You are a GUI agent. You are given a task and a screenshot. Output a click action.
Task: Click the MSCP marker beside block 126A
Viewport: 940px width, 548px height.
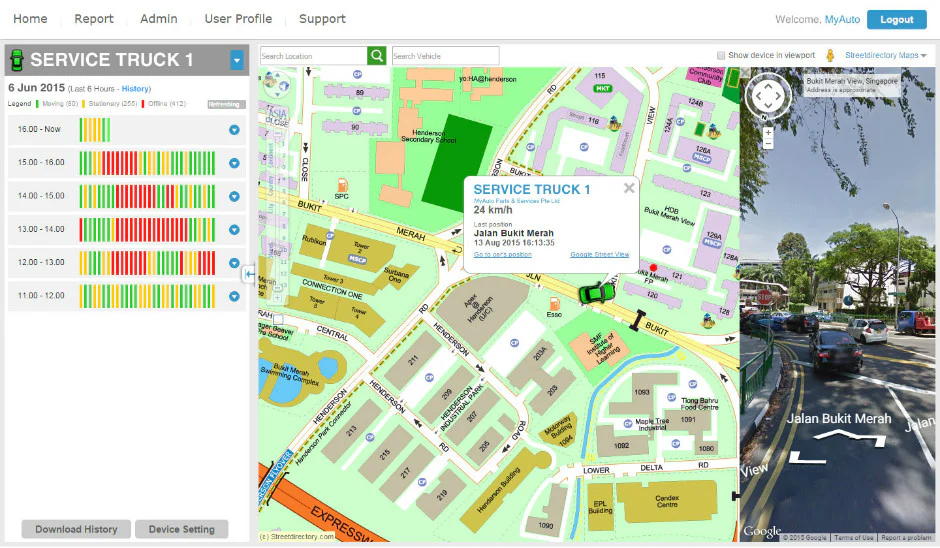pos(702,158)
